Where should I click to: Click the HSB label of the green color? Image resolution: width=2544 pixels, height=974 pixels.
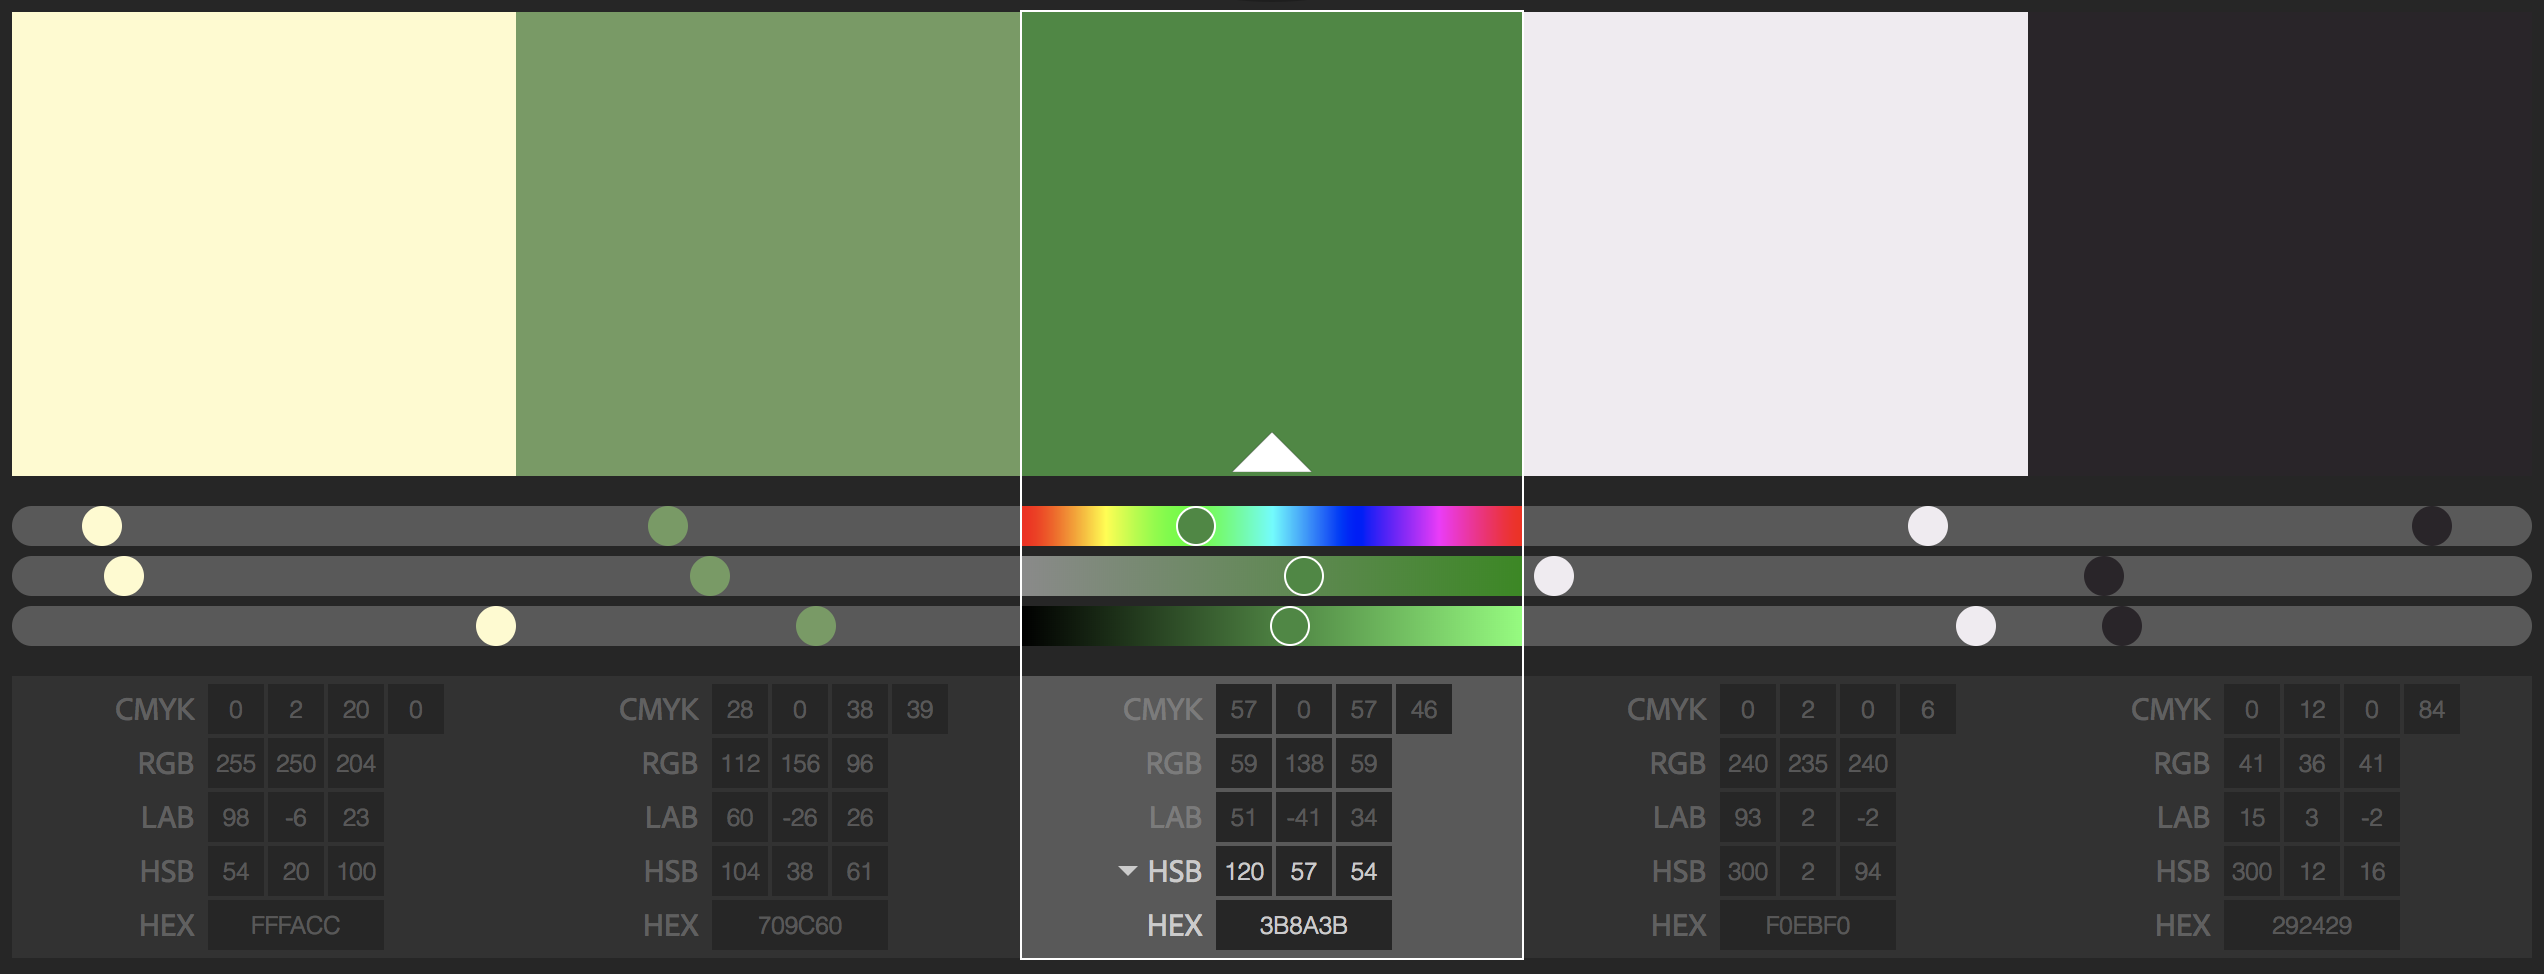pos(1174,871)
